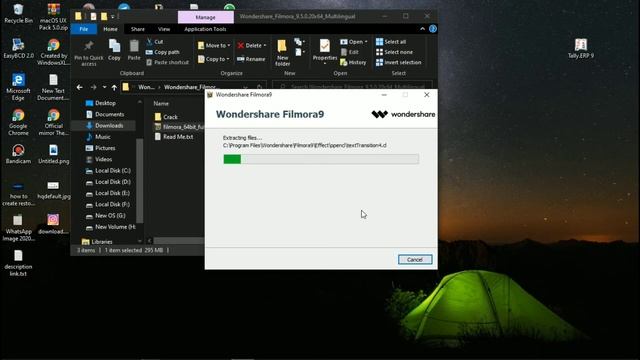Click the Name column header
640x360 pixels.
161,104
